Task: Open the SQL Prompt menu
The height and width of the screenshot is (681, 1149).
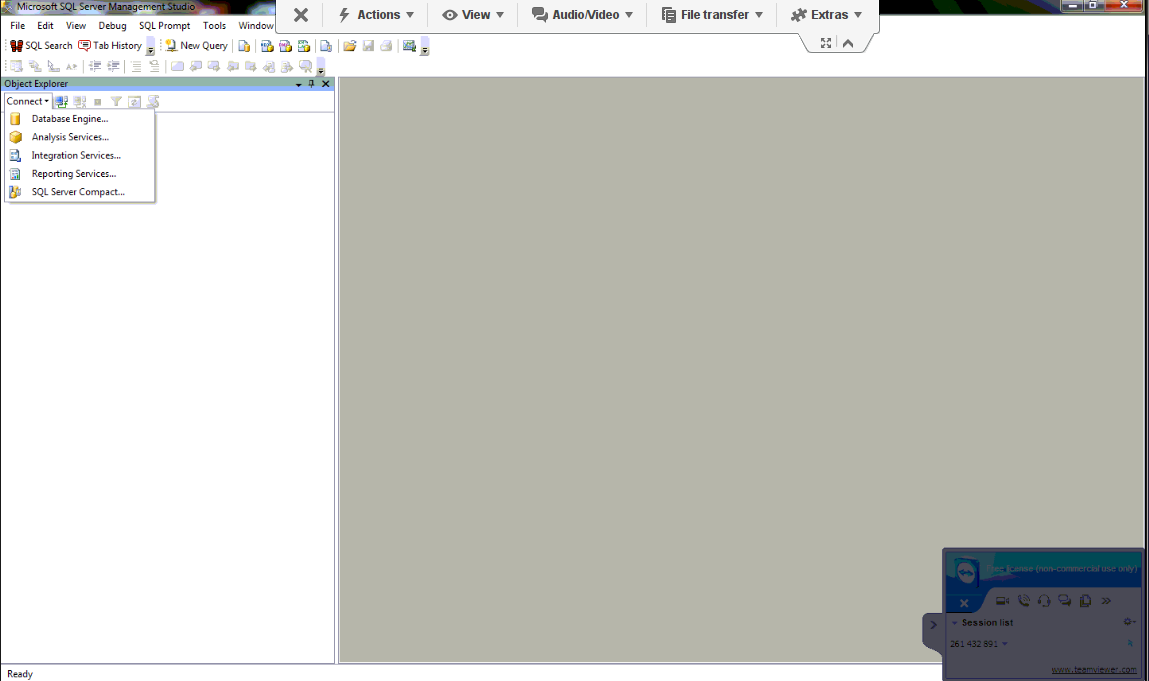Action: click(x=164, y=26)
